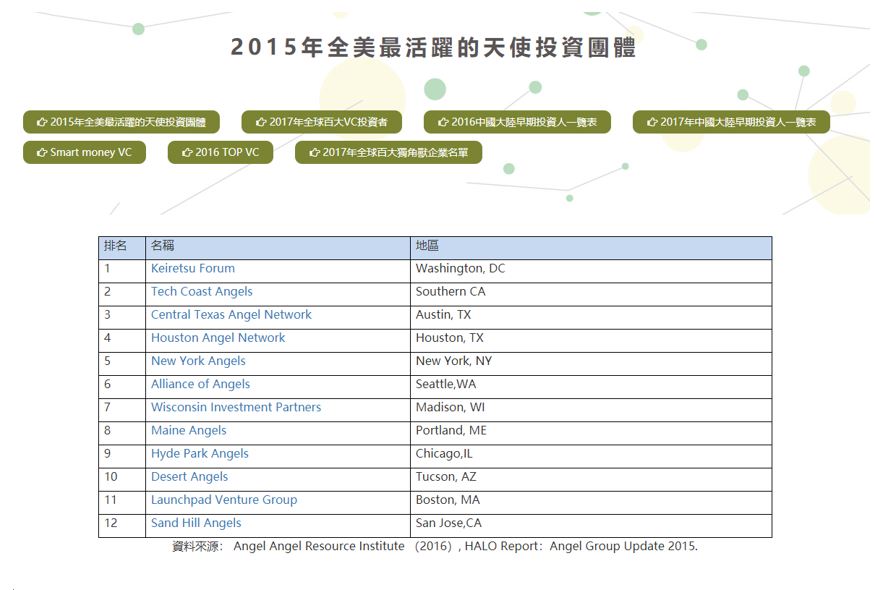Viewport: 875px width, 590px height.
Task: Click the rank 7 cell
Action: click(122, 410)
